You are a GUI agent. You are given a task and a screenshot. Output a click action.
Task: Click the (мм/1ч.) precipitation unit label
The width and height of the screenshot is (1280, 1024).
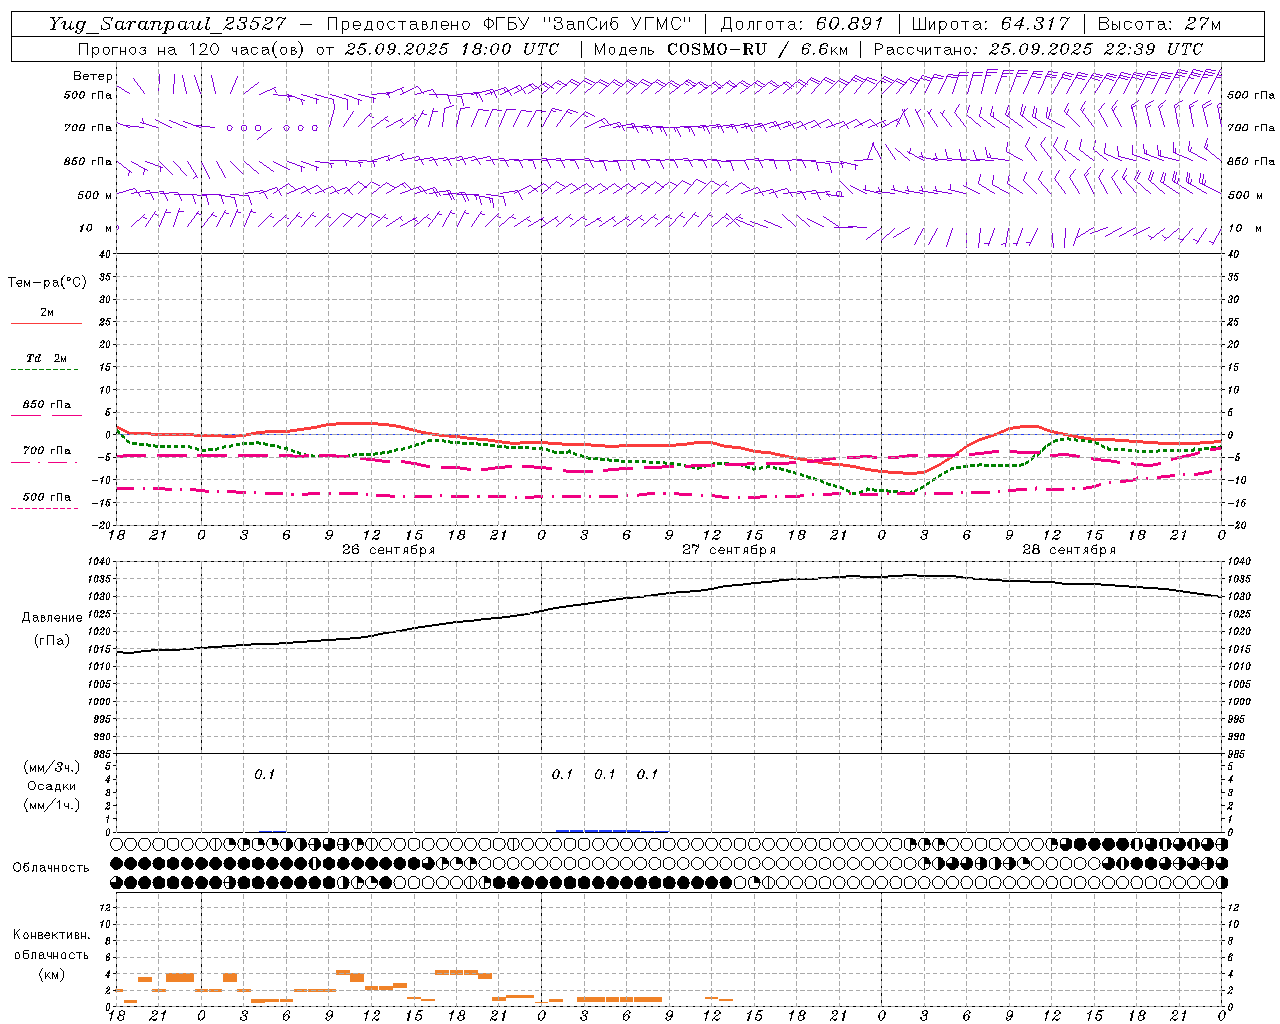click(x=52, y=804)
